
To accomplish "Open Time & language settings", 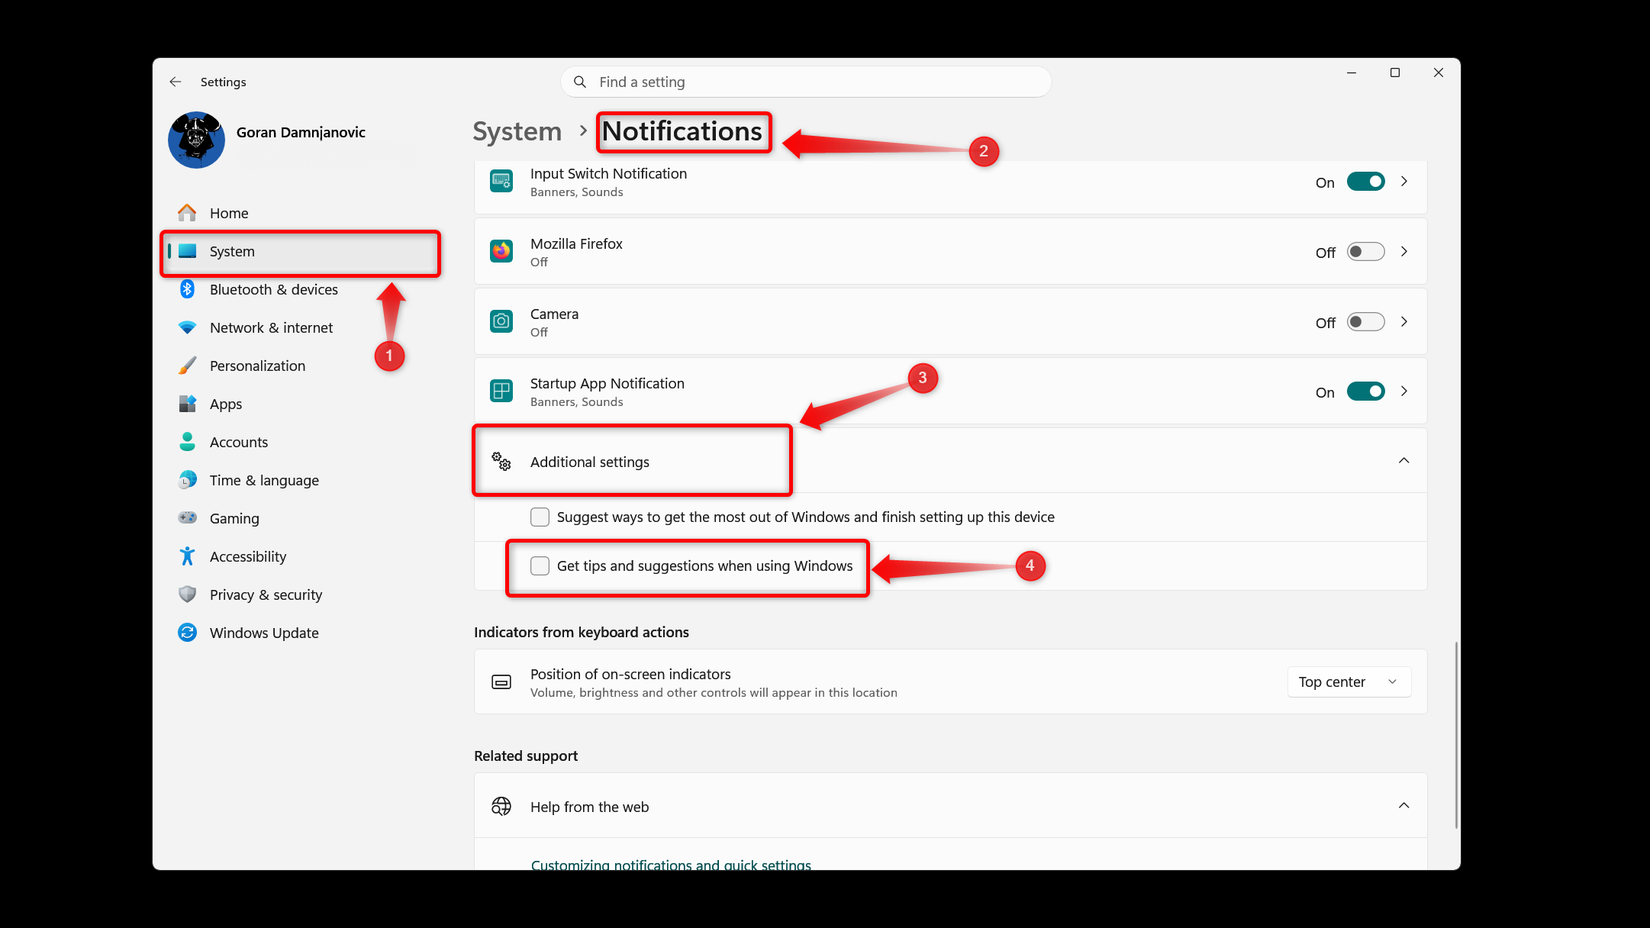I will click(x=300, y=480).
